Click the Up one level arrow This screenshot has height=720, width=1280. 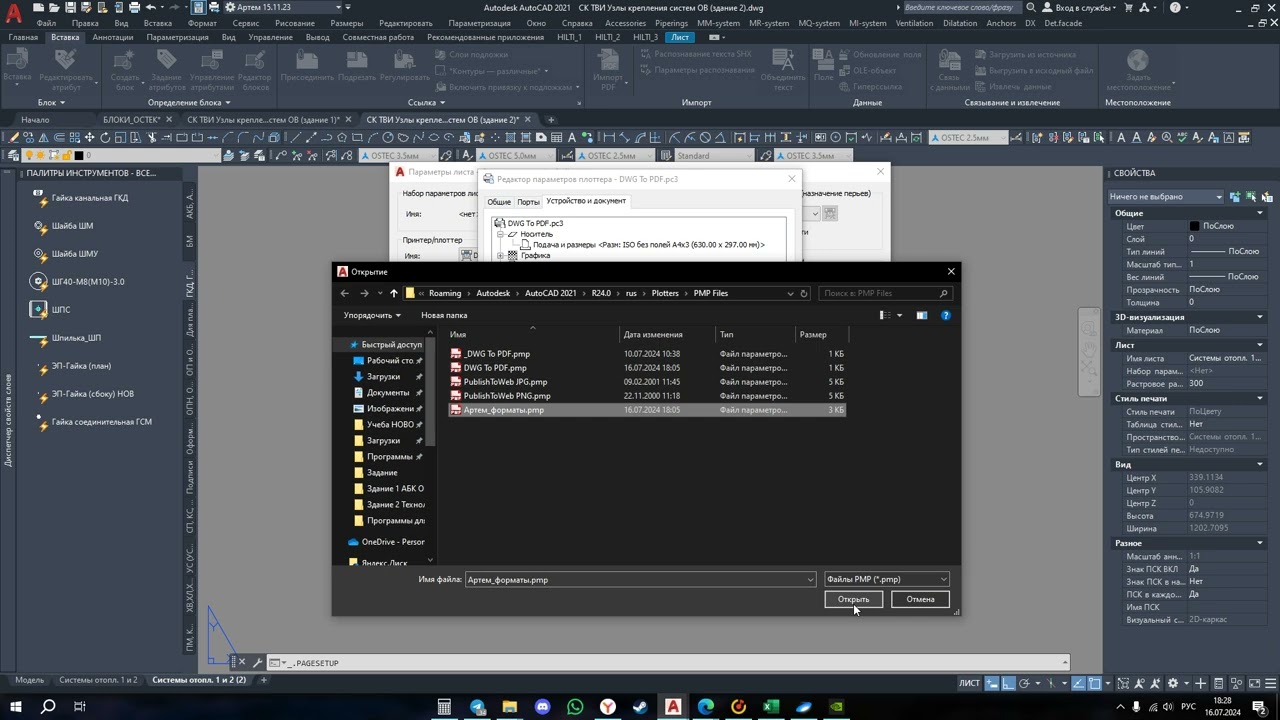click(394, 293)
